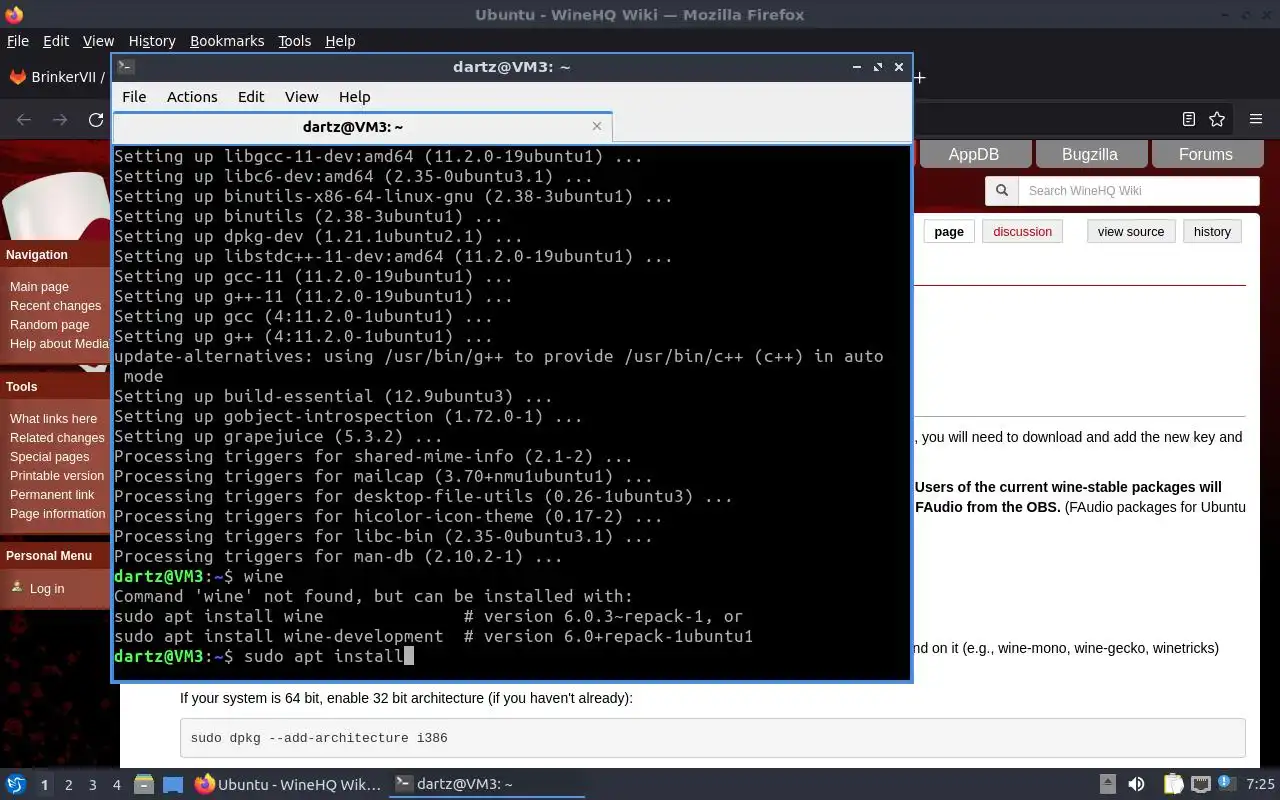The height and width of the screenshot is (800, 1280).
Task: Click the Log in link
Action: (46, 588)
